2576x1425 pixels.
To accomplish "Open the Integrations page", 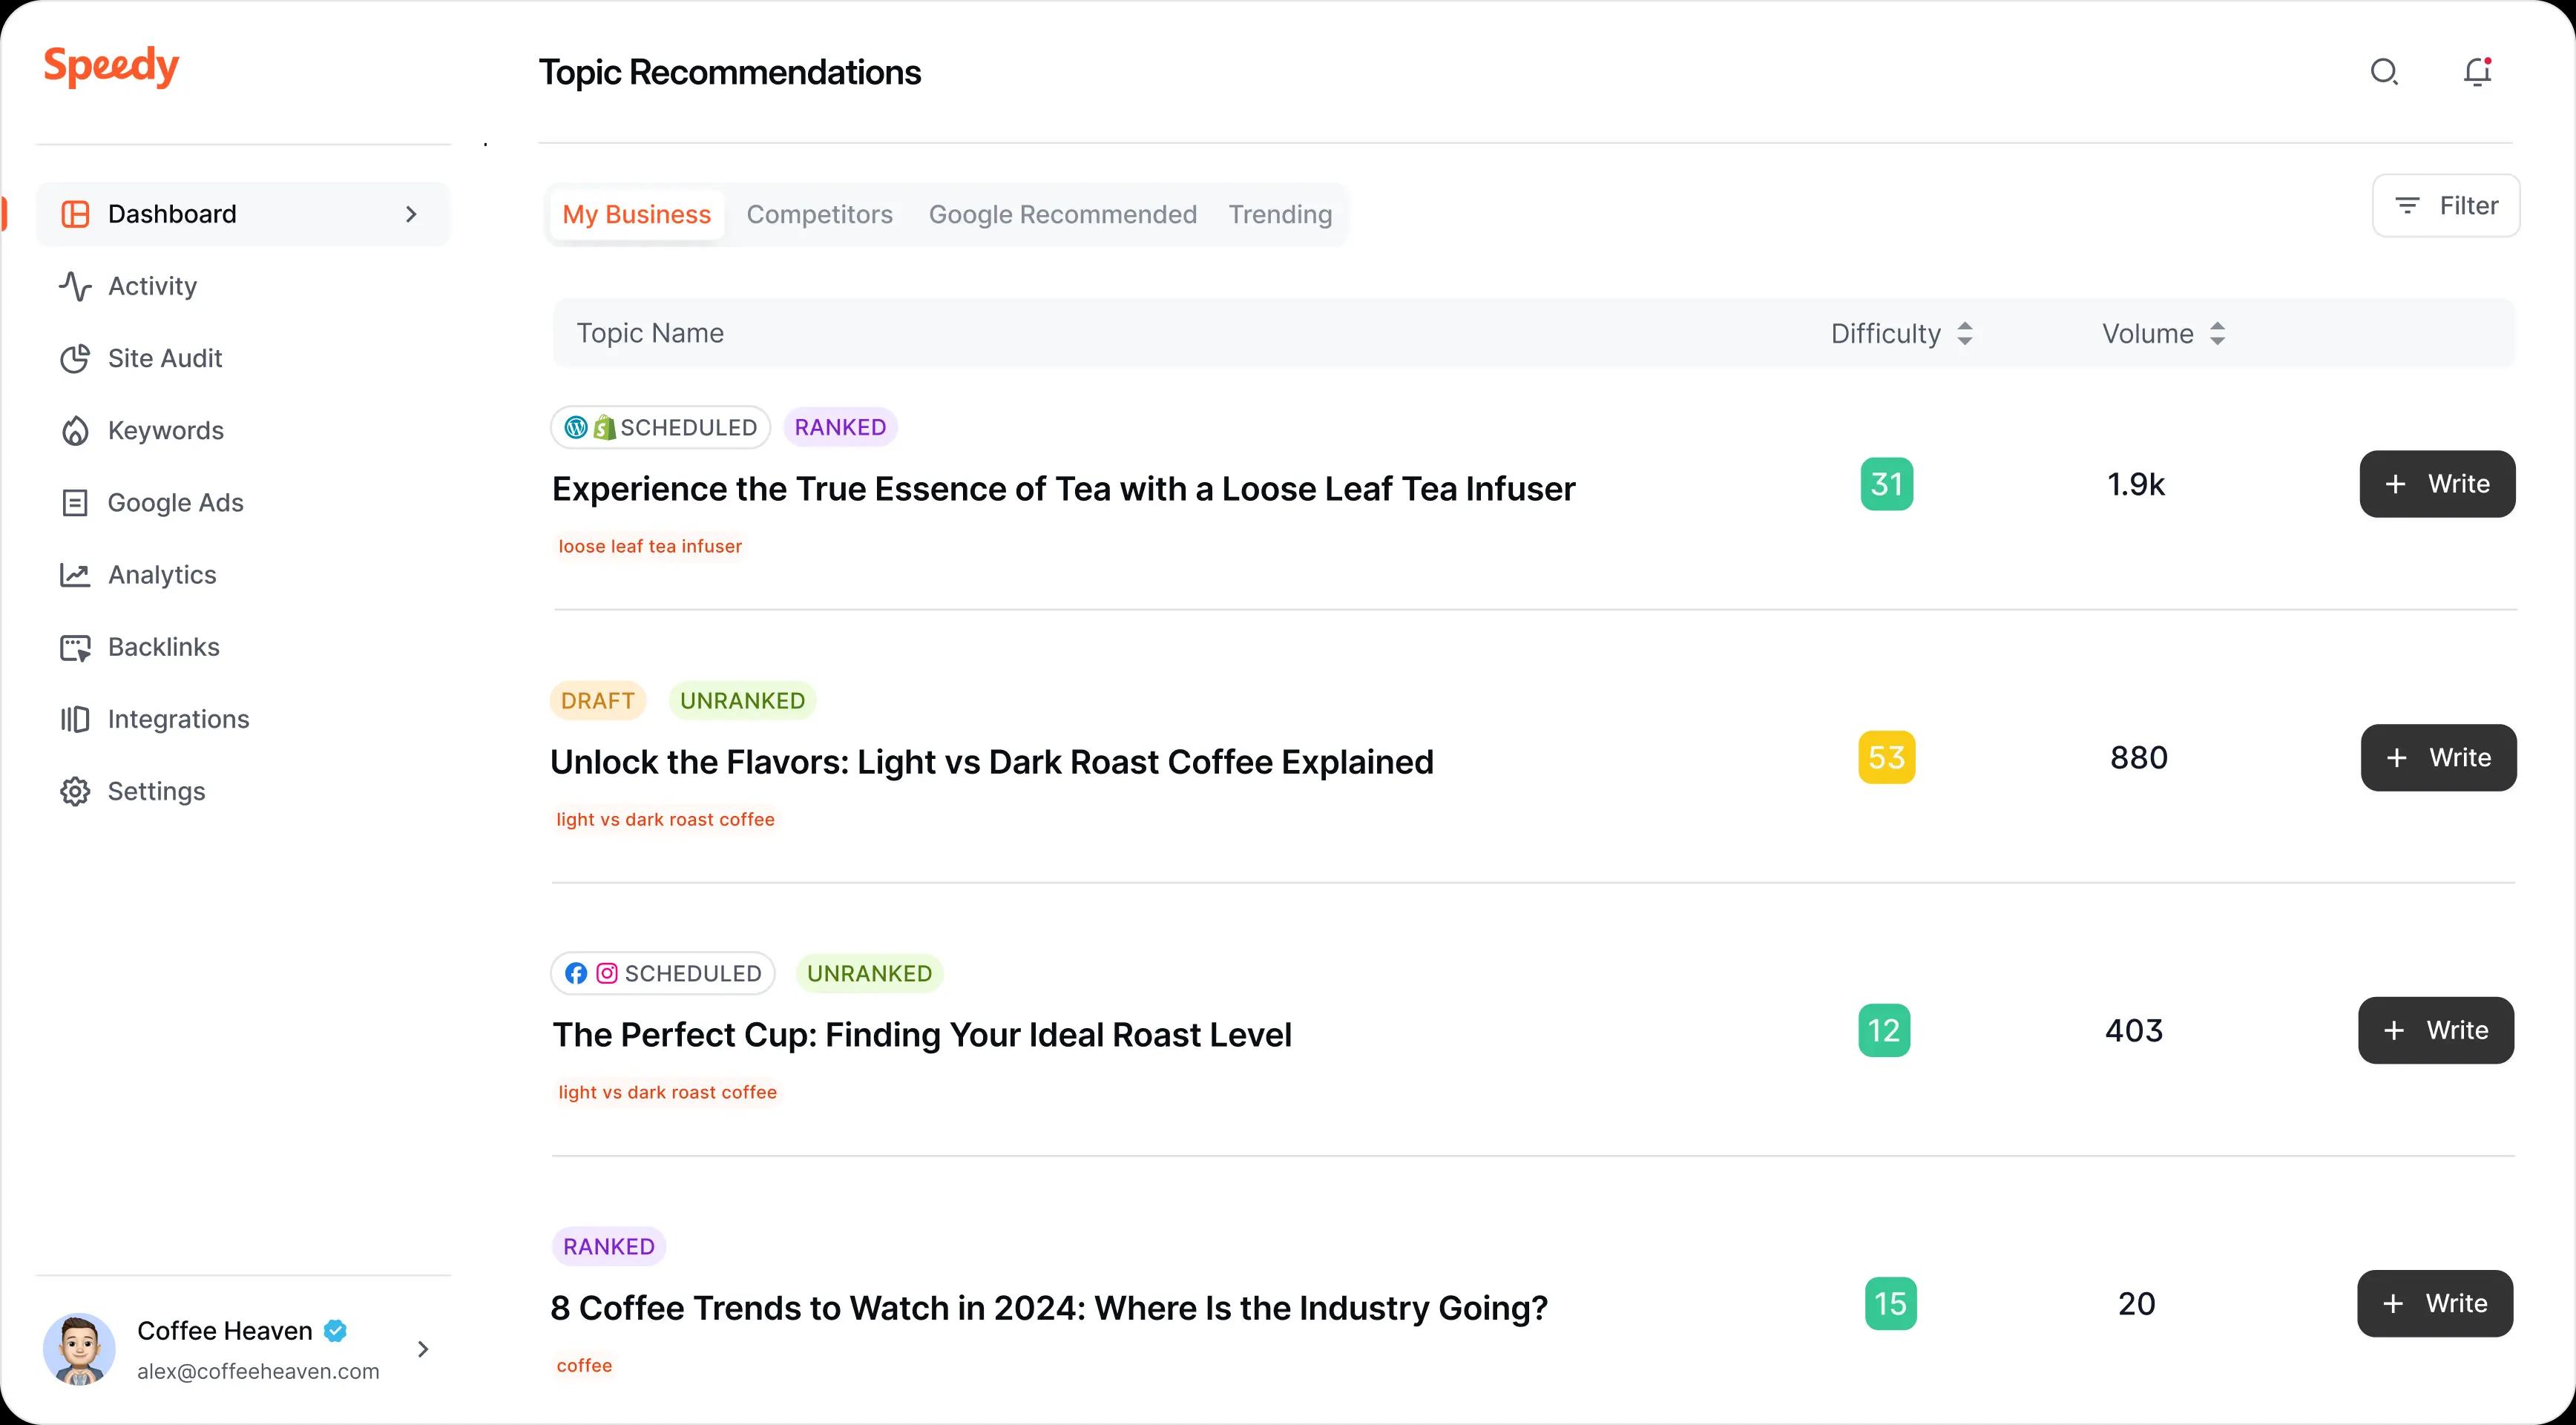I will tap(178, 719).
